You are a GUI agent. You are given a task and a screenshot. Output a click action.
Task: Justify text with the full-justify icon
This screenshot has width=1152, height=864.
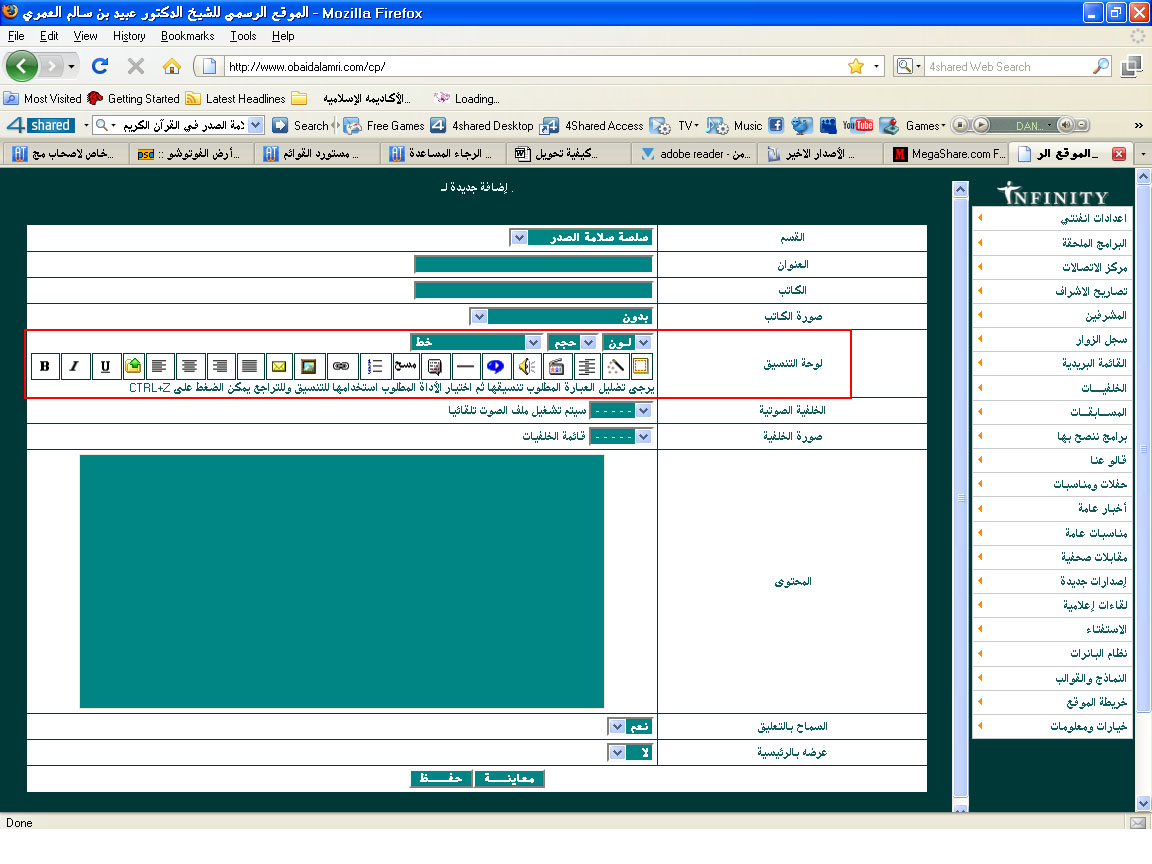point(249,366)
